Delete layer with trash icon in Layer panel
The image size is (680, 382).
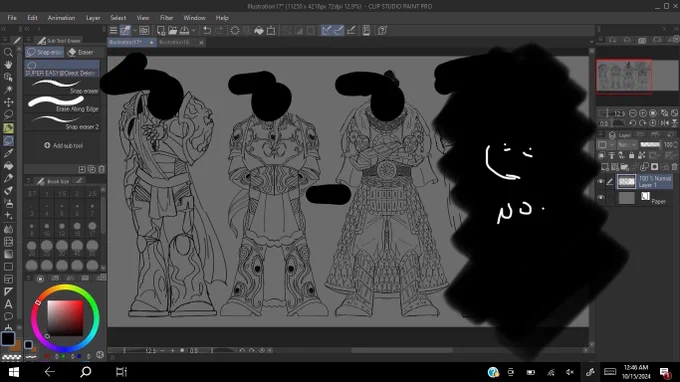tap(674, 167)
